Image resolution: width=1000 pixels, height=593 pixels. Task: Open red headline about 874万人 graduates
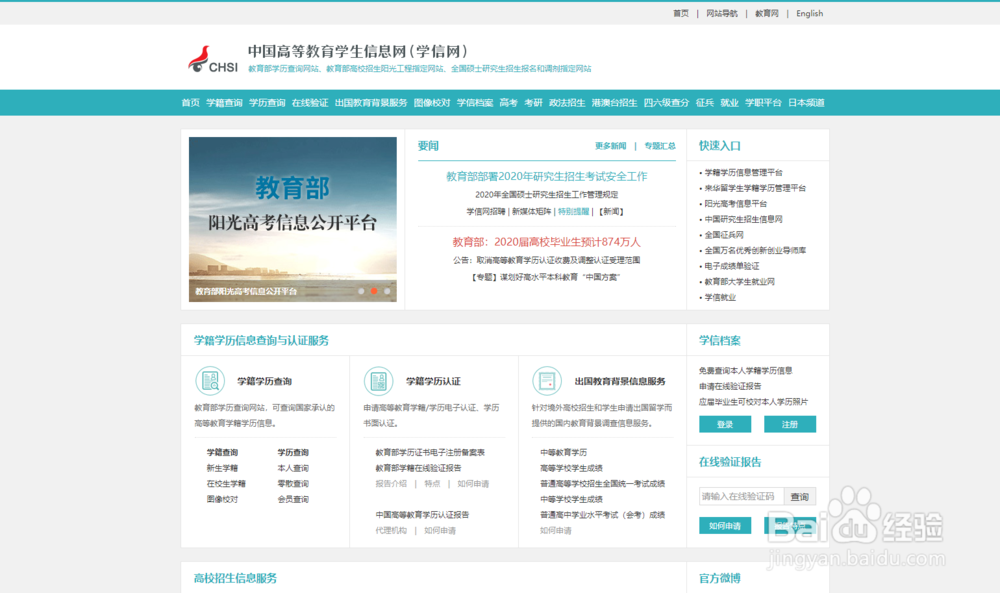coord(547,242)
